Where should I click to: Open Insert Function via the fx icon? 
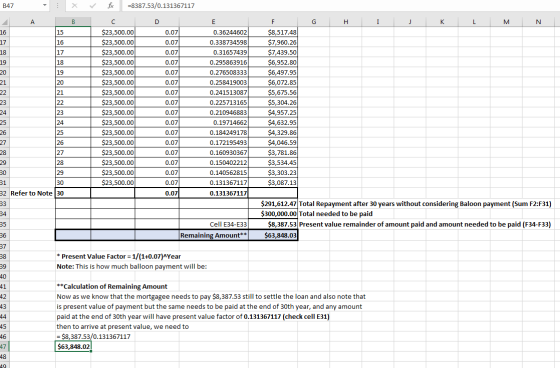pos(111,6)
